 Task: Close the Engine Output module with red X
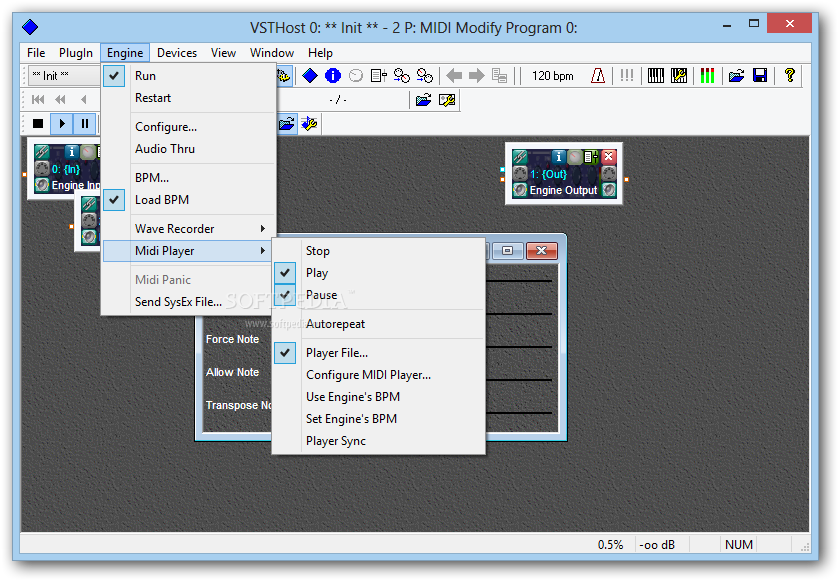608,156
